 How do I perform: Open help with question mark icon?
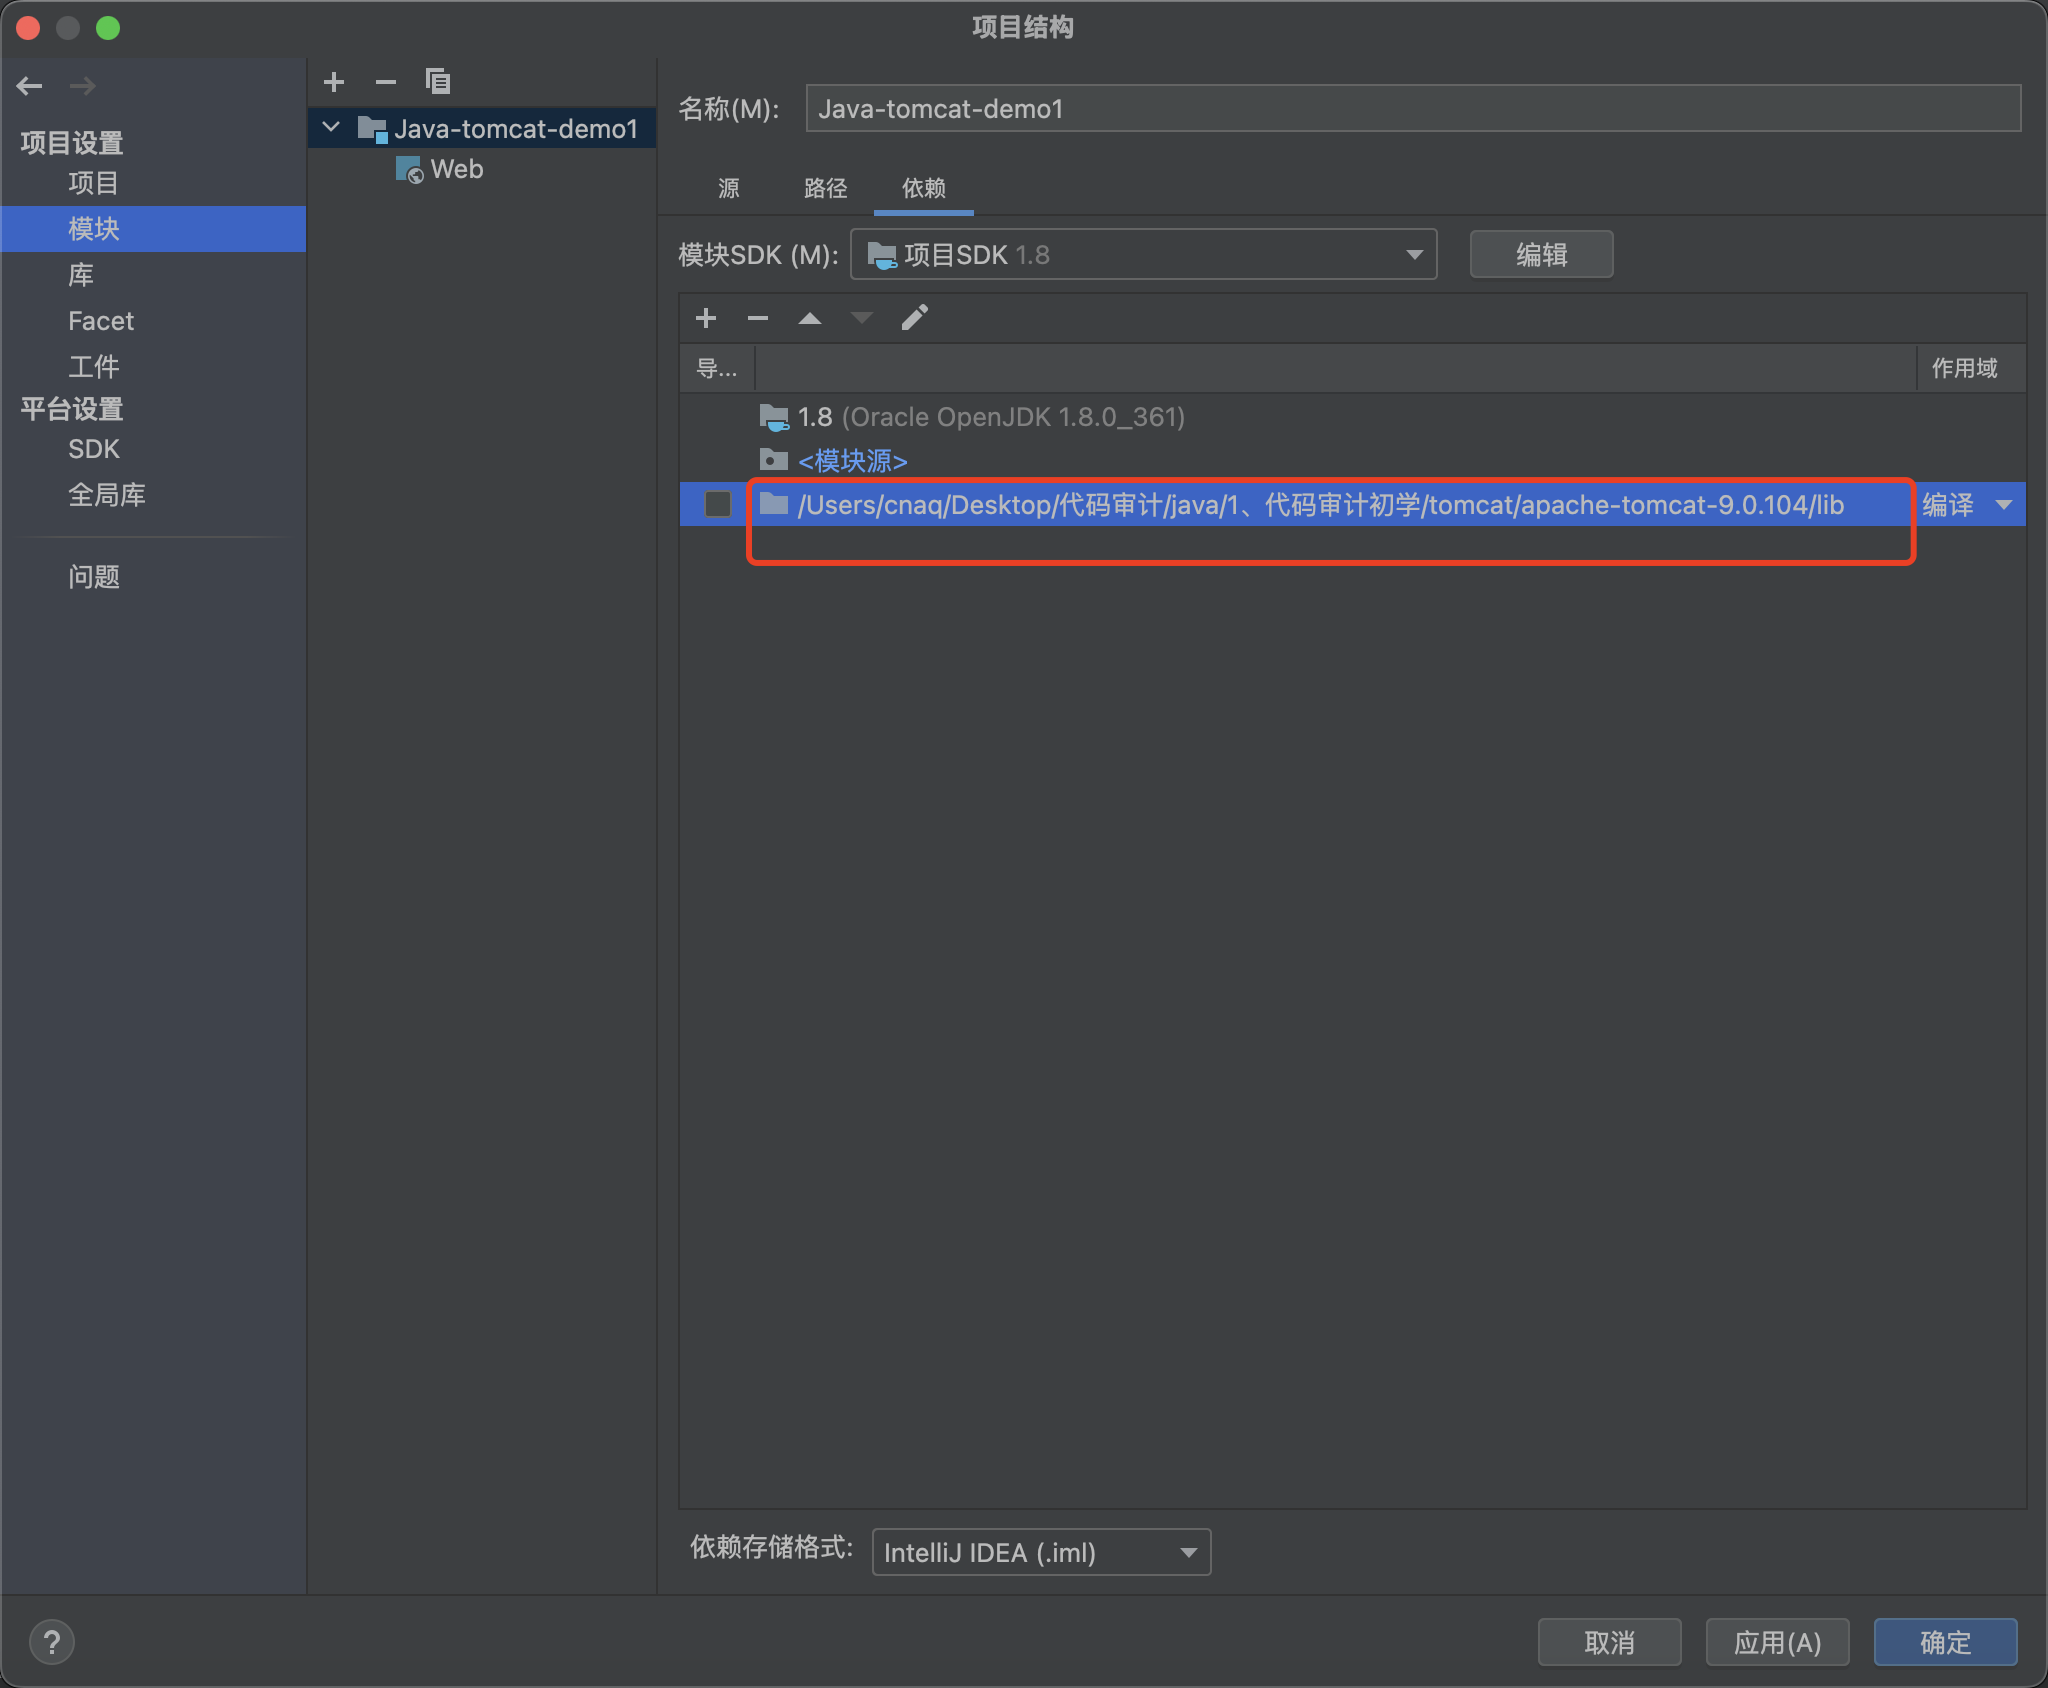[x=52, y=1642]
